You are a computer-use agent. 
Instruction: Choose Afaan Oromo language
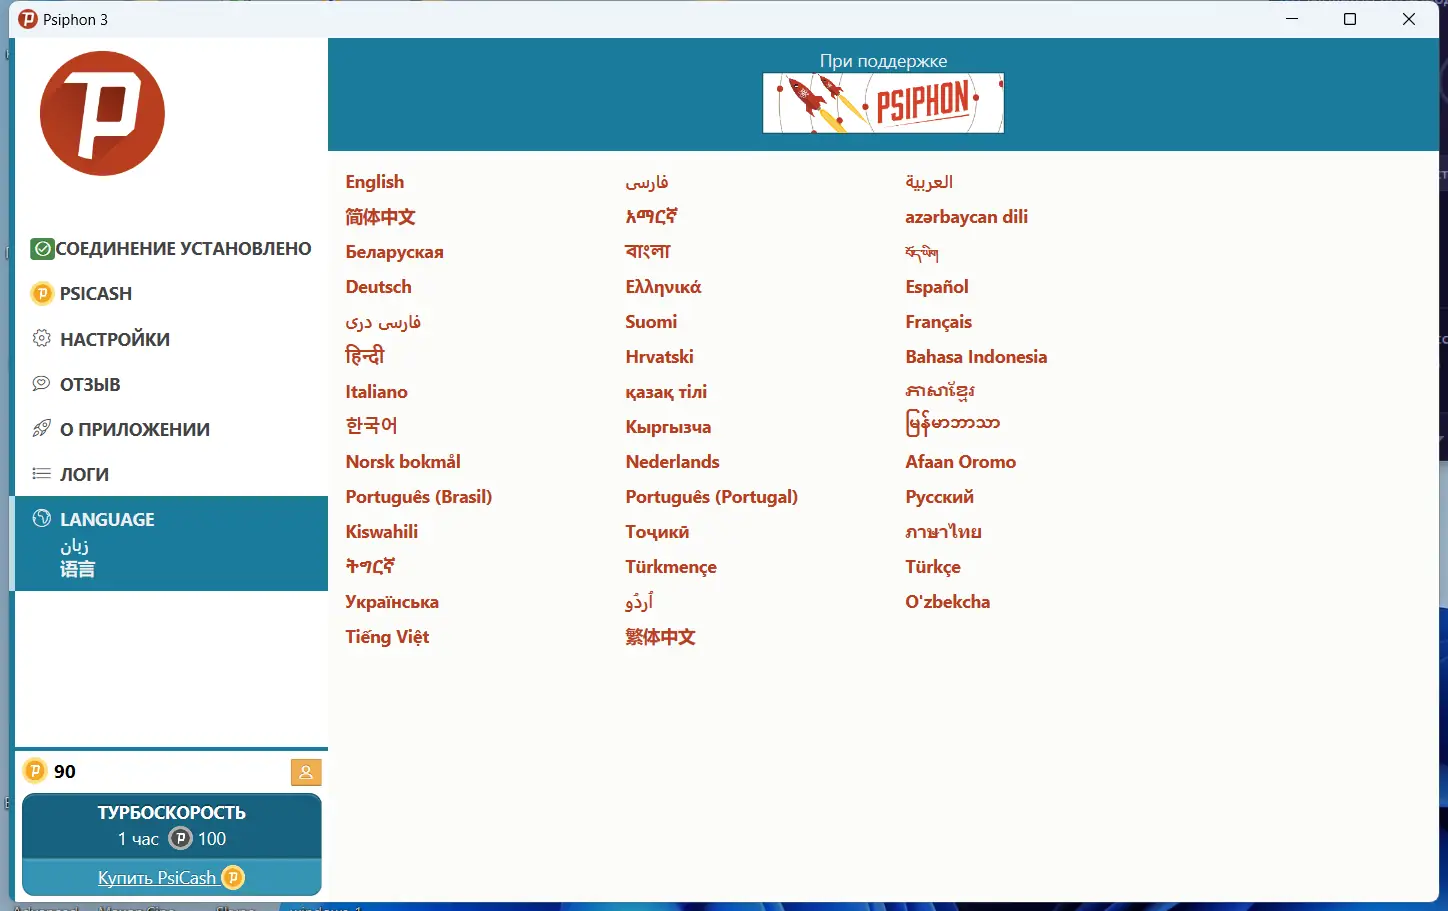[960, 462]
